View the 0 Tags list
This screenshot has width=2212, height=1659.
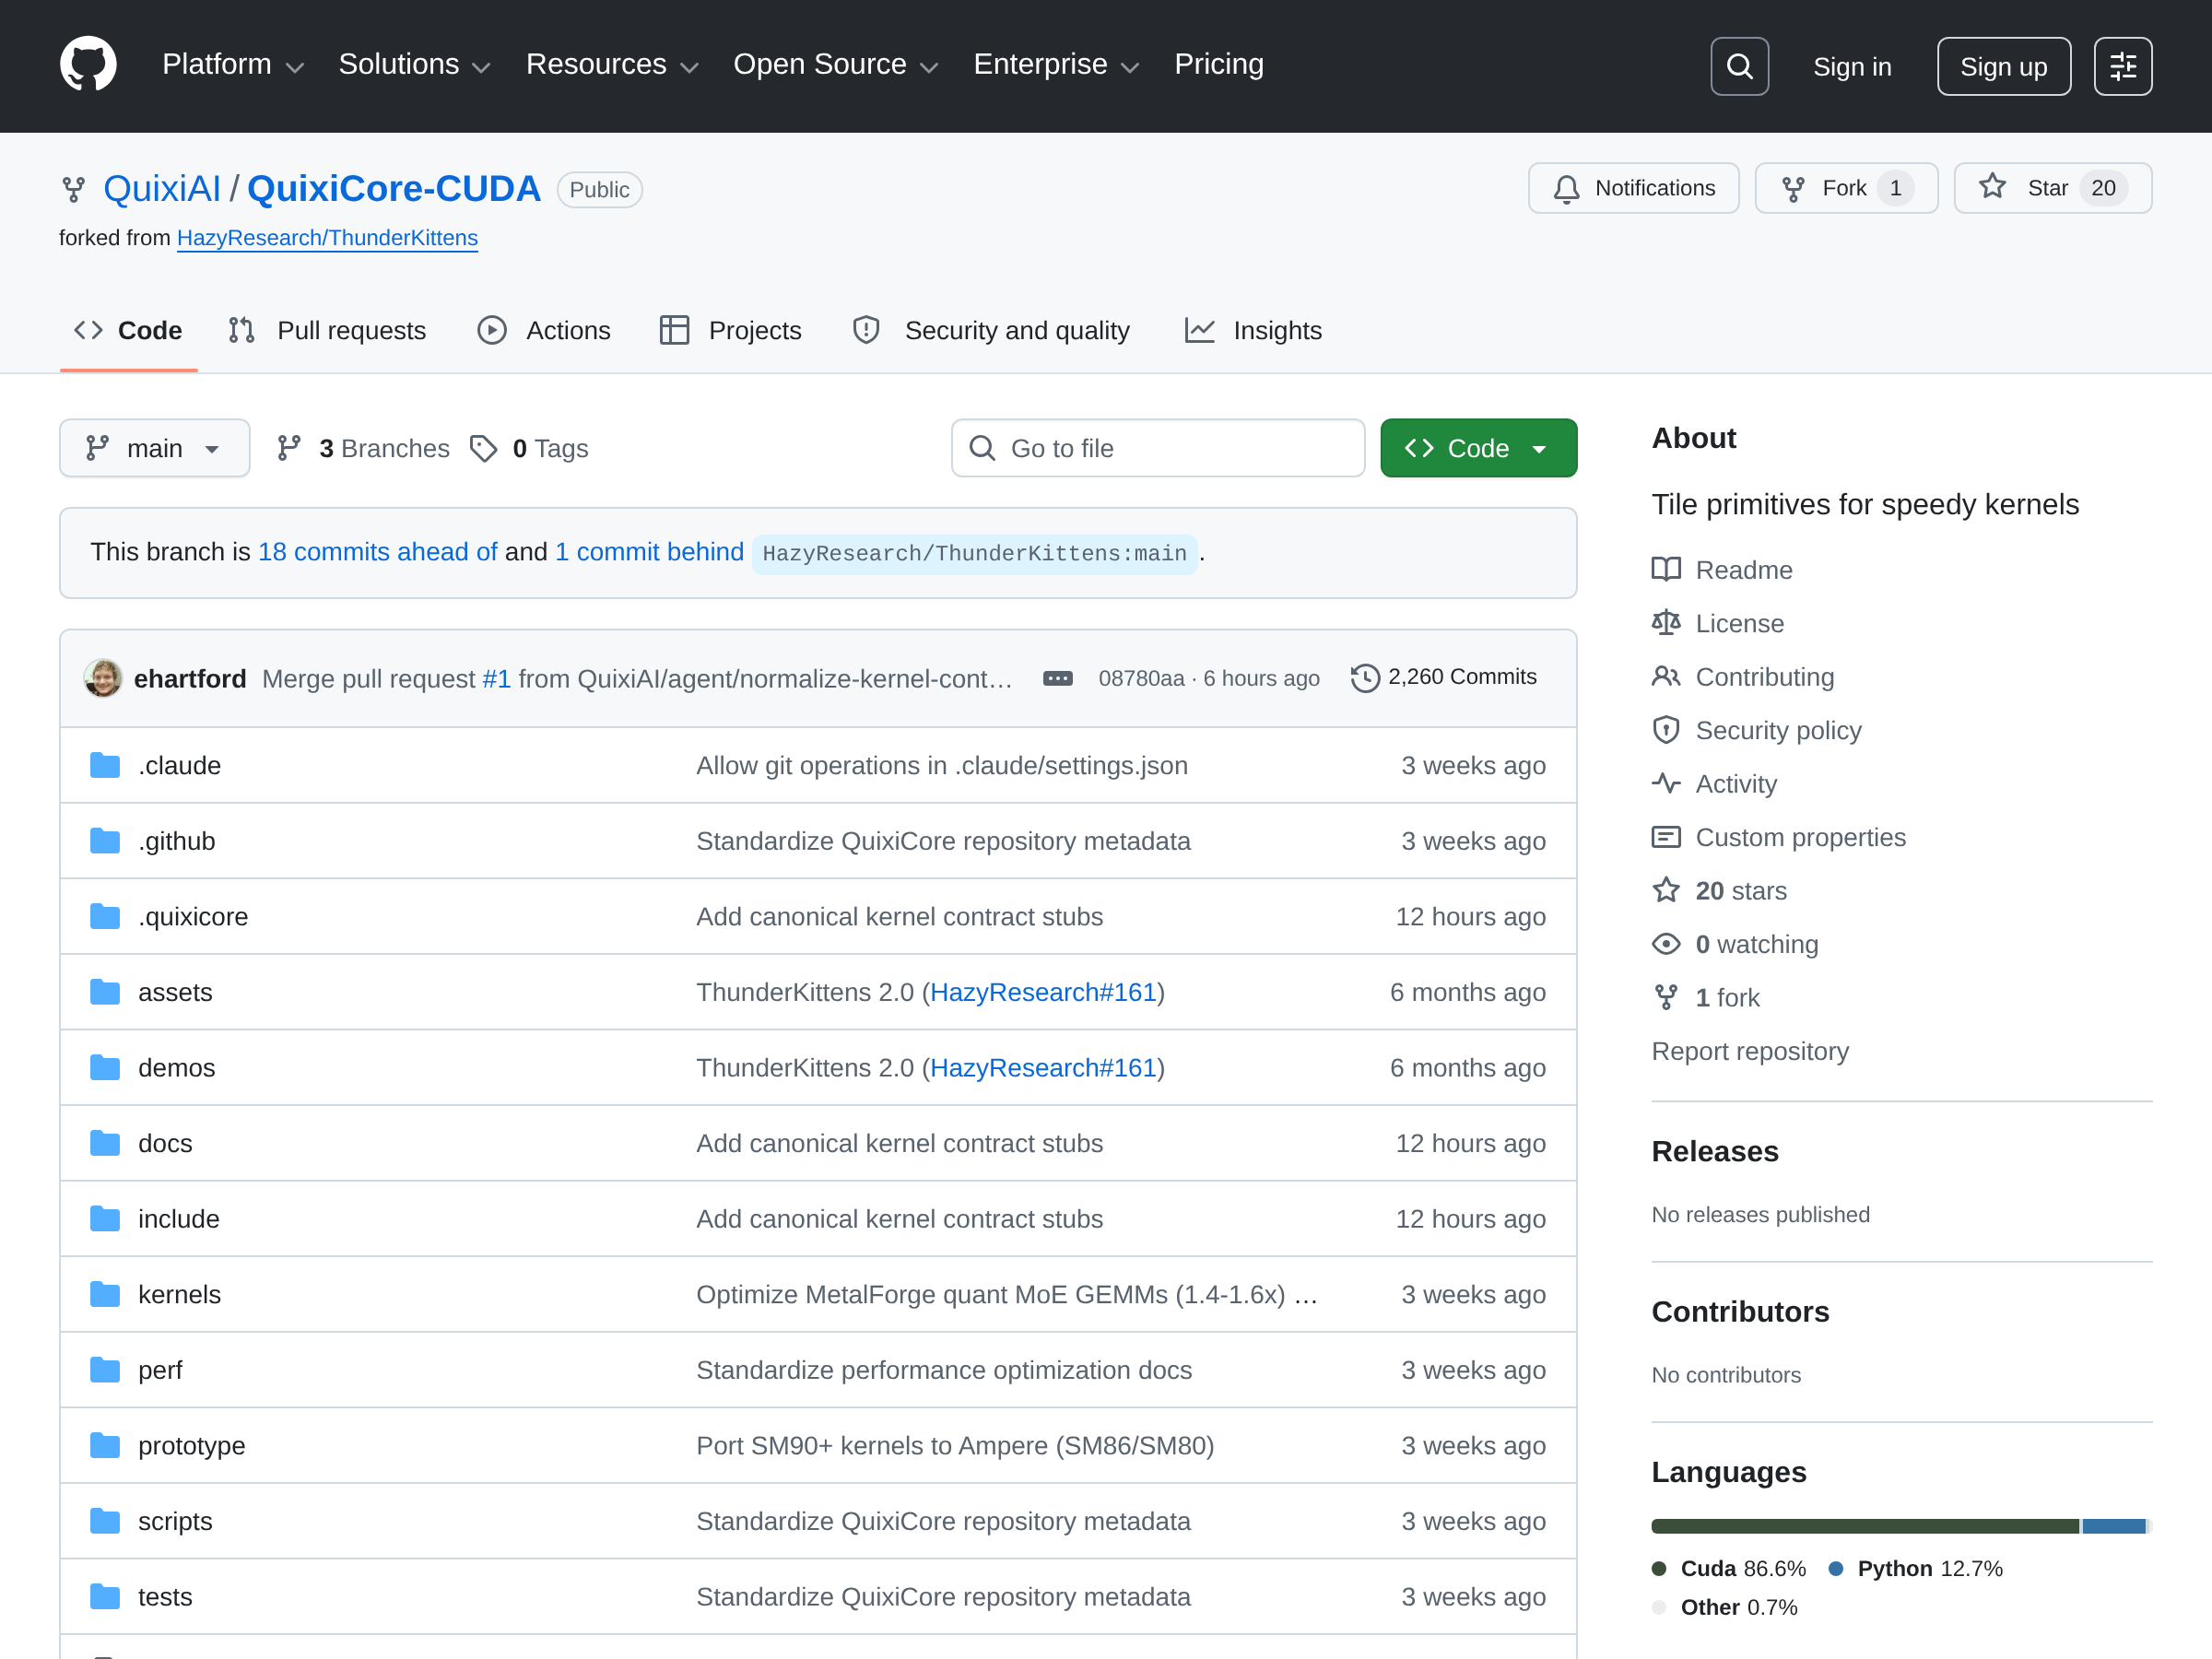[x=529, y=448]
